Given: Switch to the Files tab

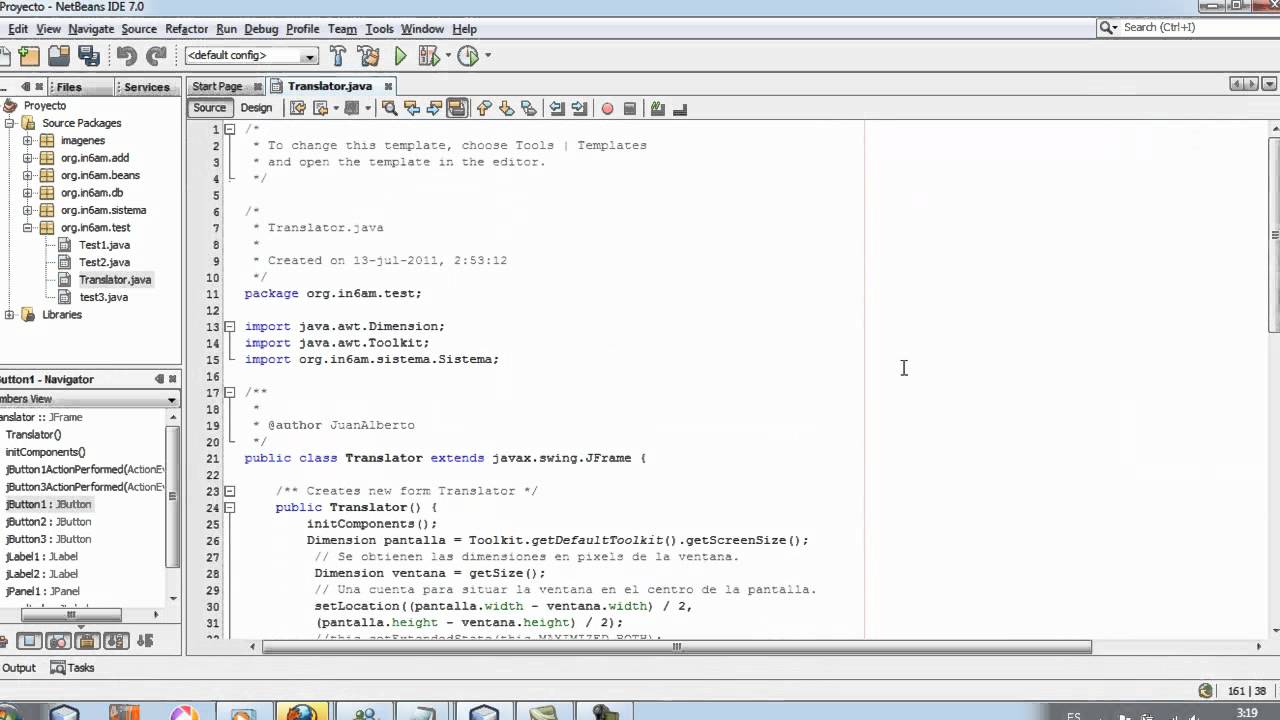Looking at the screenshot, I should tap(70, 87).
